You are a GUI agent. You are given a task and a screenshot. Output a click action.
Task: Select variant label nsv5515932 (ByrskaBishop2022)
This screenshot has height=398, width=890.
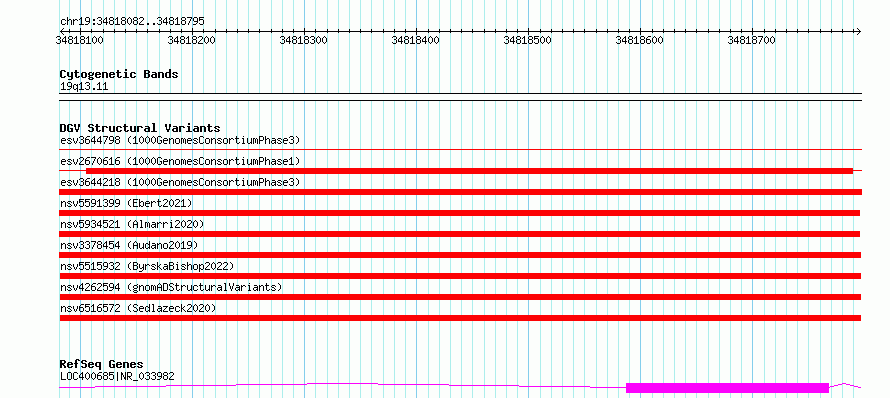147,266
